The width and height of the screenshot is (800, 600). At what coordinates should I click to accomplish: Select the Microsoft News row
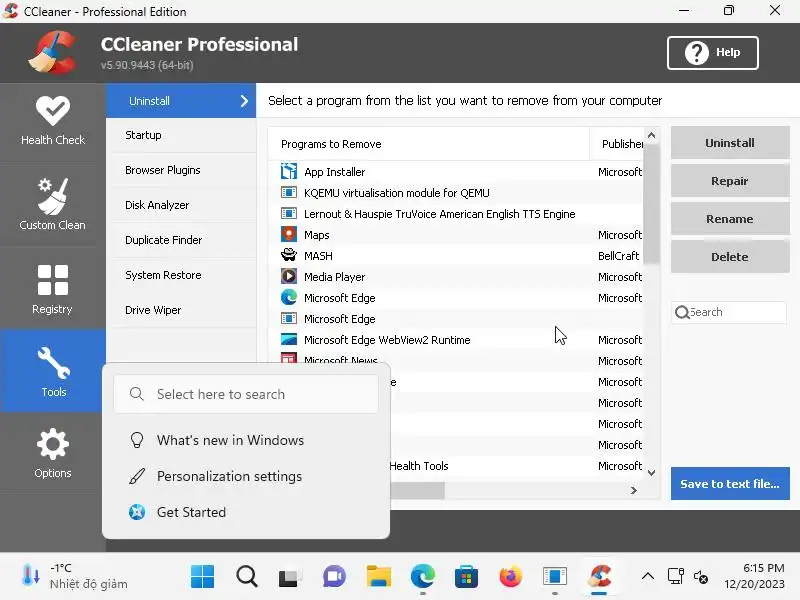(456, 360)
